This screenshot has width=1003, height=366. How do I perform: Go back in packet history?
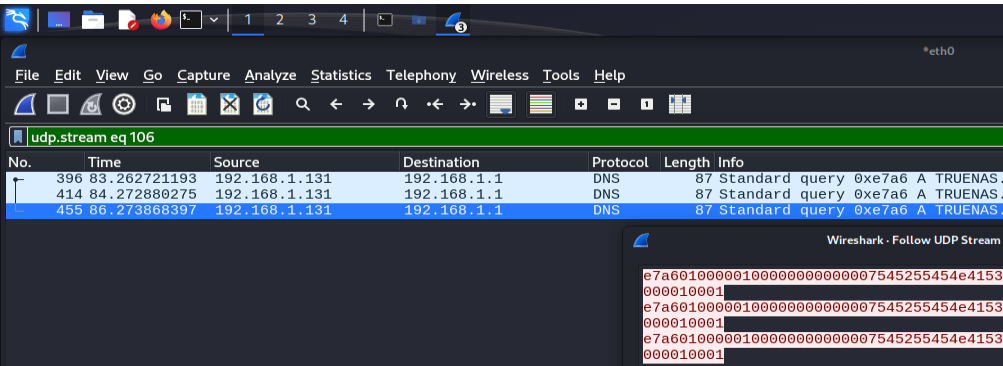click(x=336, y=104)
